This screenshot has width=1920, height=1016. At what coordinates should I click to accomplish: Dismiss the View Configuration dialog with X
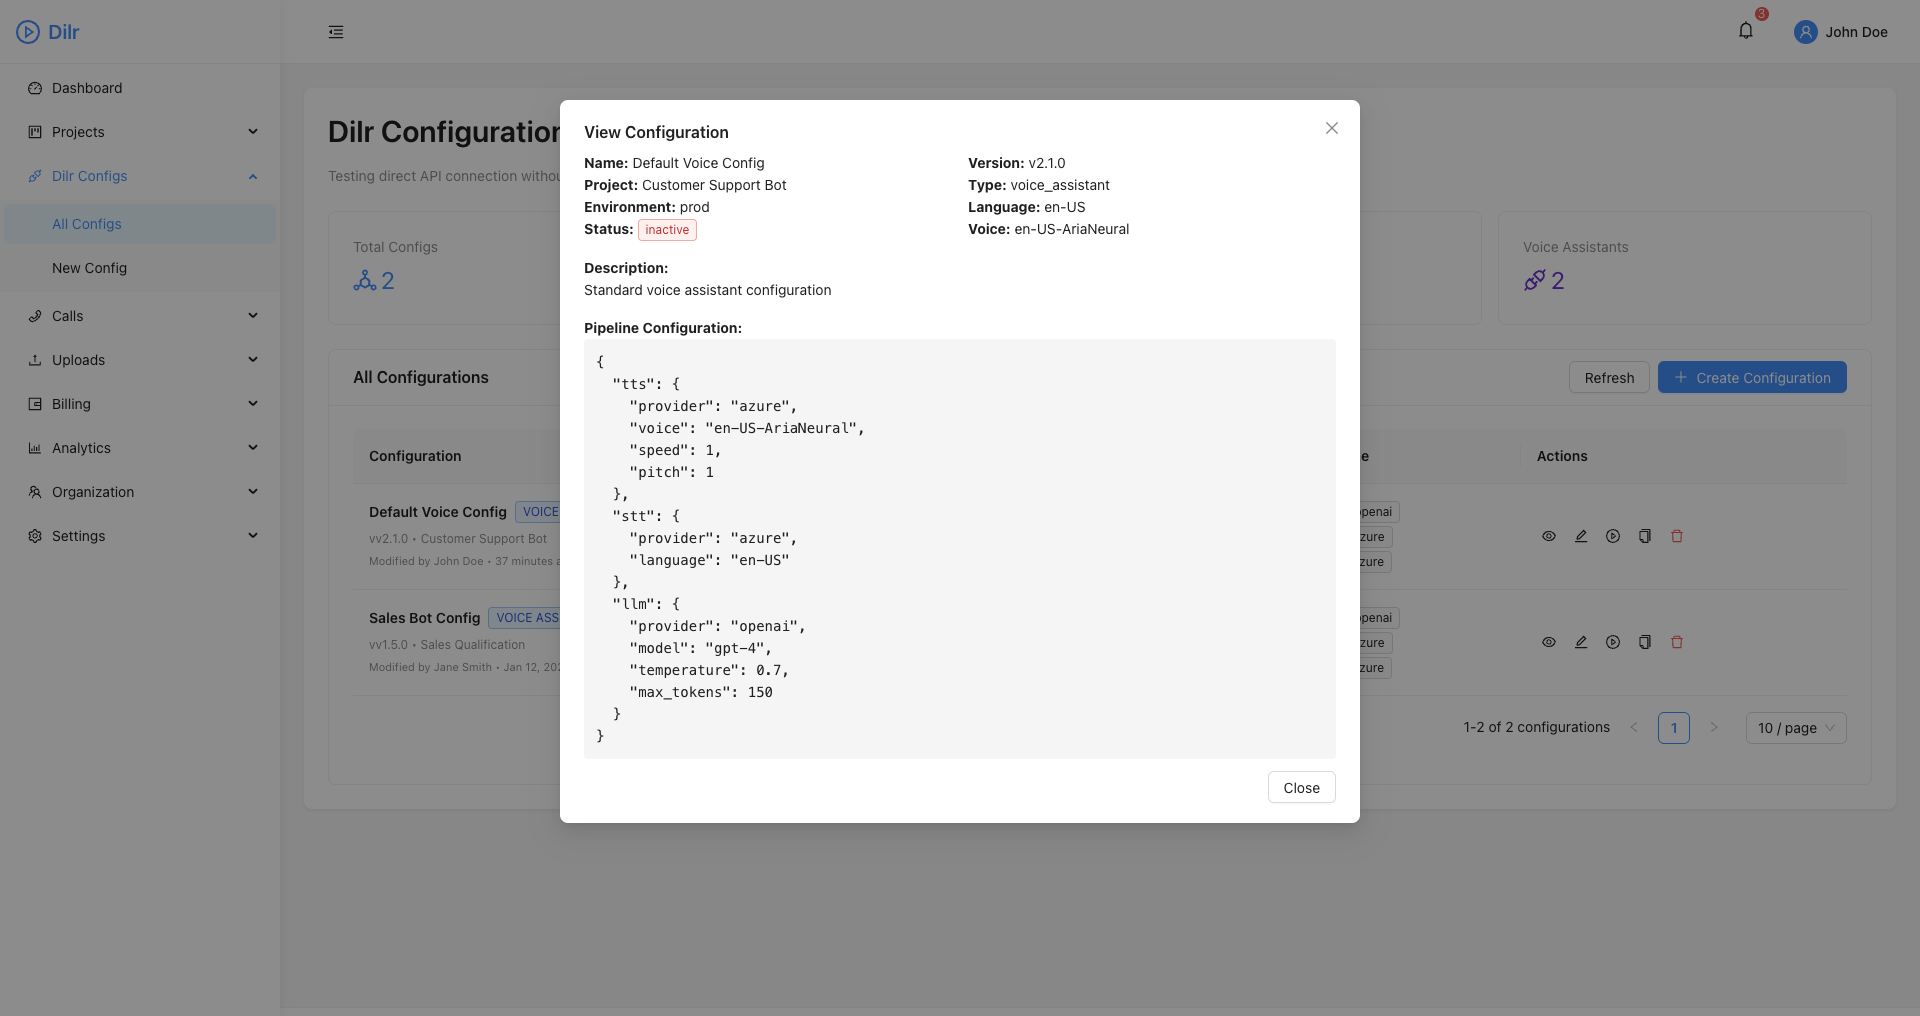coord(1331,128)
